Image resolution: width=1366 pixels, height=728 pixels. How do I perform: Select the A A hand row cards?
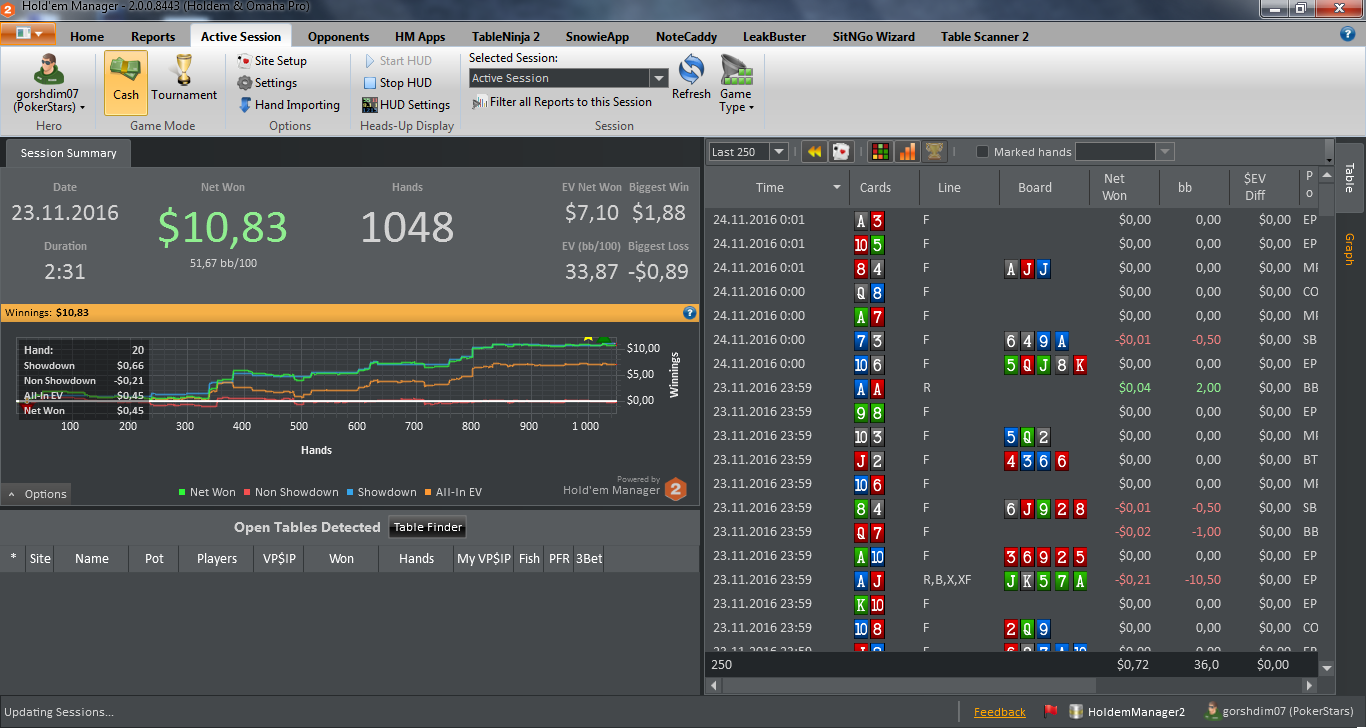click(869, 388)
